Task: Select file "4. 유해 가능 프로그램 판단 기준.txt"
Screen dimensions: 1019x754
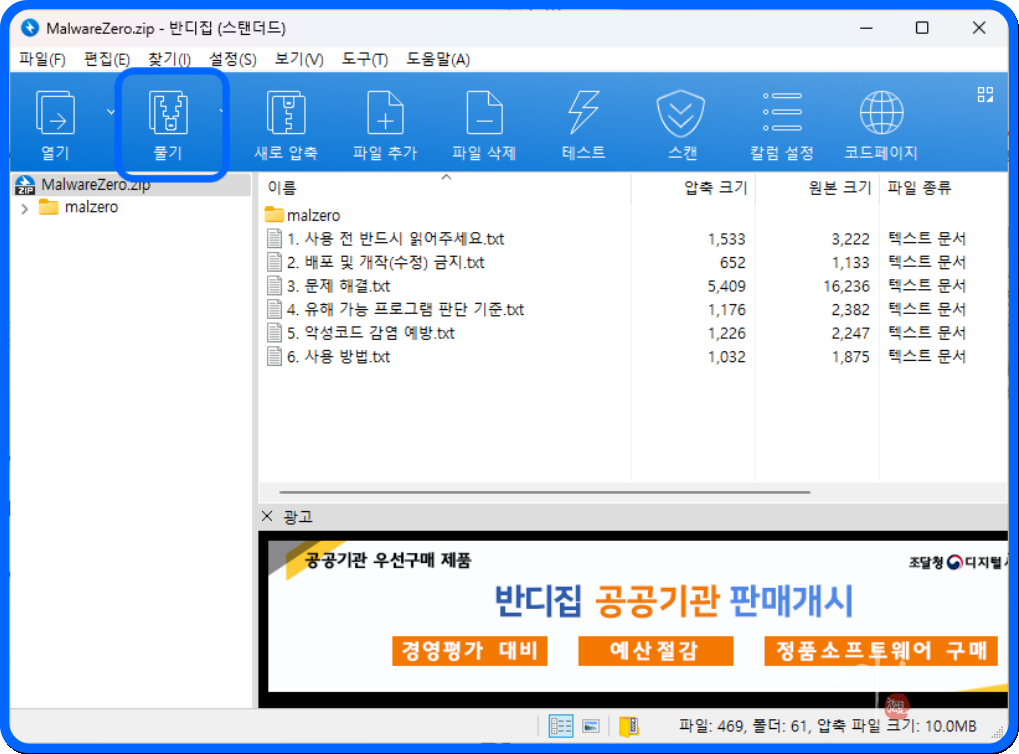Action: (x=406, y=309)
